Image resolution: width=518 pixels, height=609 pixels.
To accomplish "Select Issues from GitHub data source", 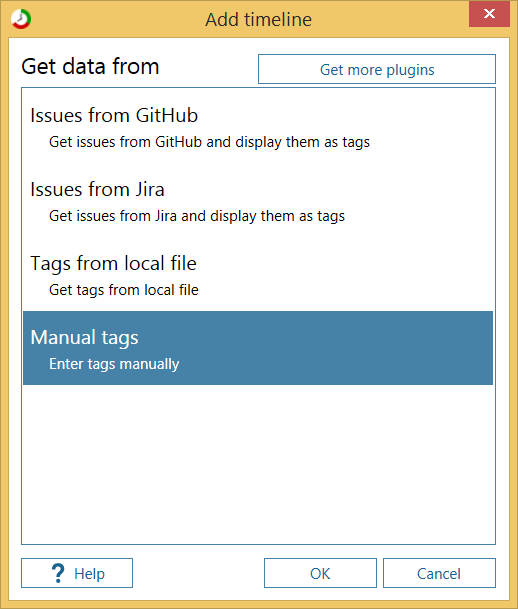I will pyautogui.click(x=258, y=126).
